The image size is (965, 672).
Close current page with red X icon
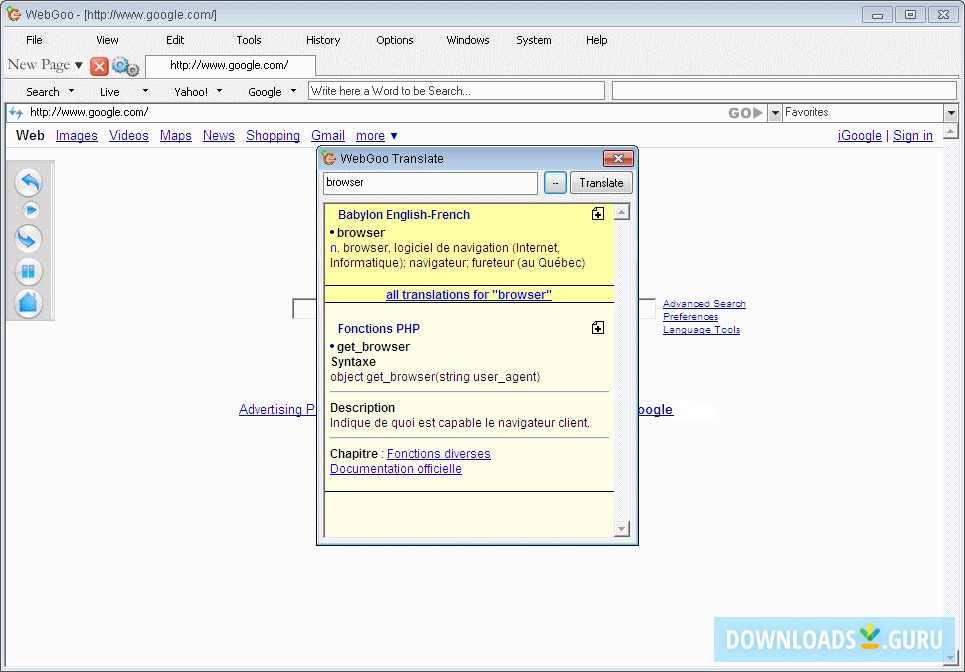(x=99, y=66)
